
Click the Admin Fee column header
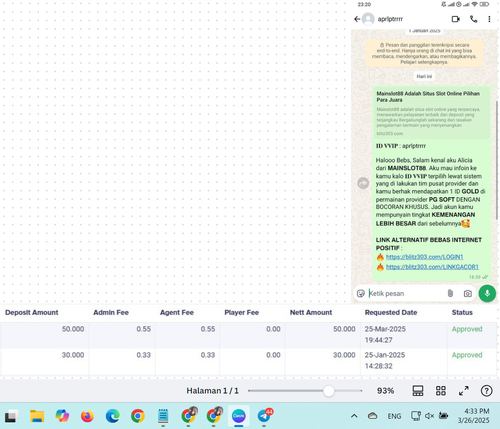click(111, 312)
